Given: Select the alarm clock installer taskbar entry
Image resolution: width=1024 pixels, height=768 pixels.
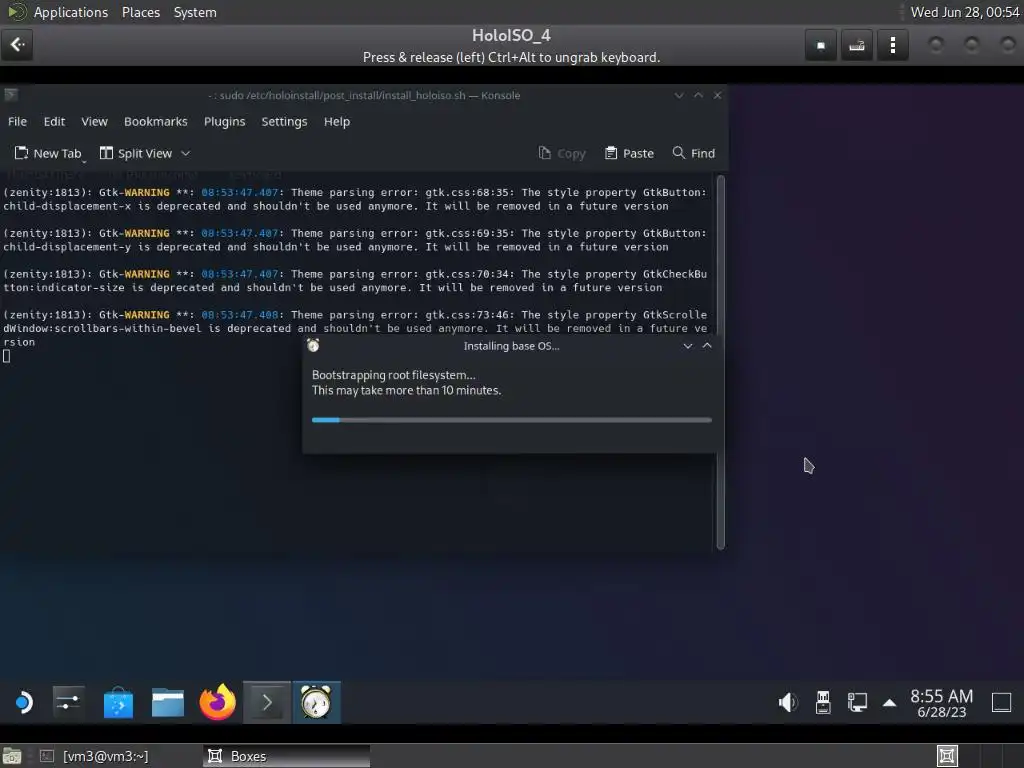Looking at the screenshot, I should click(317, 703).
